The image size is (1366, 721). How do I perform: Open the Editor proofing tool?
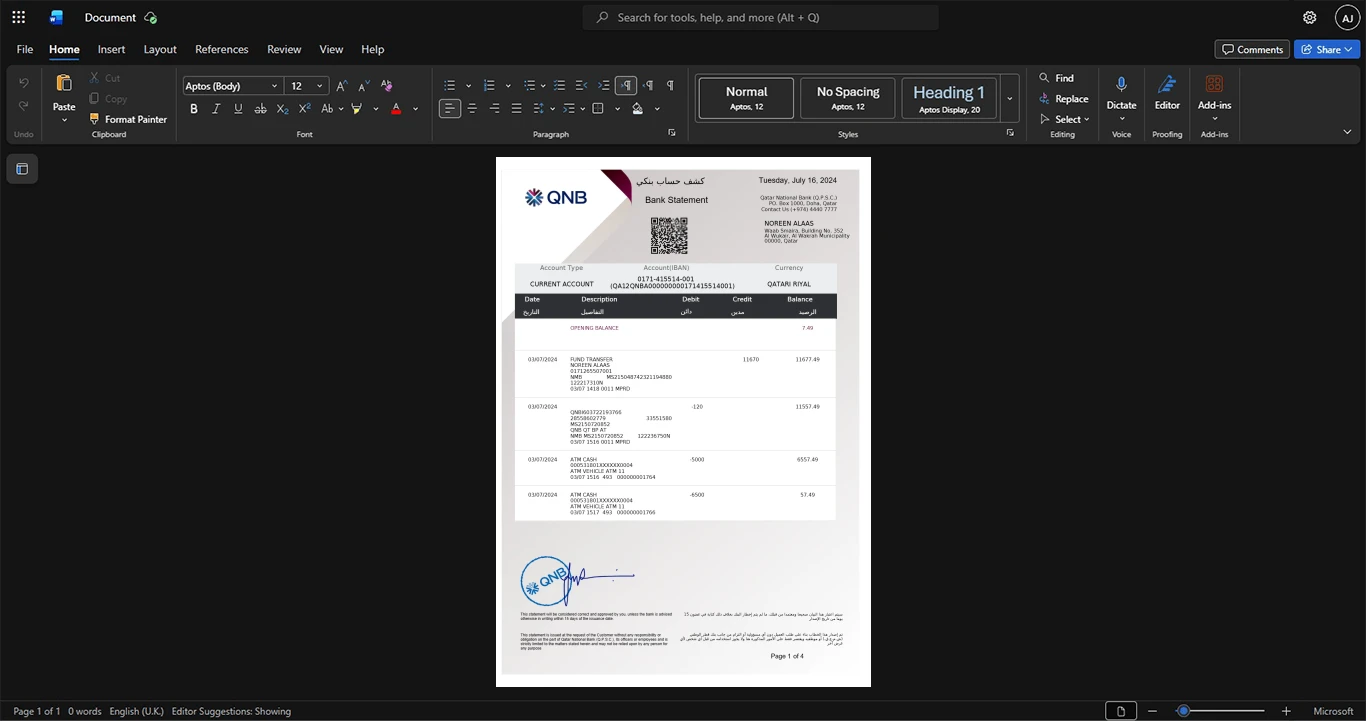coord(1167,91)
